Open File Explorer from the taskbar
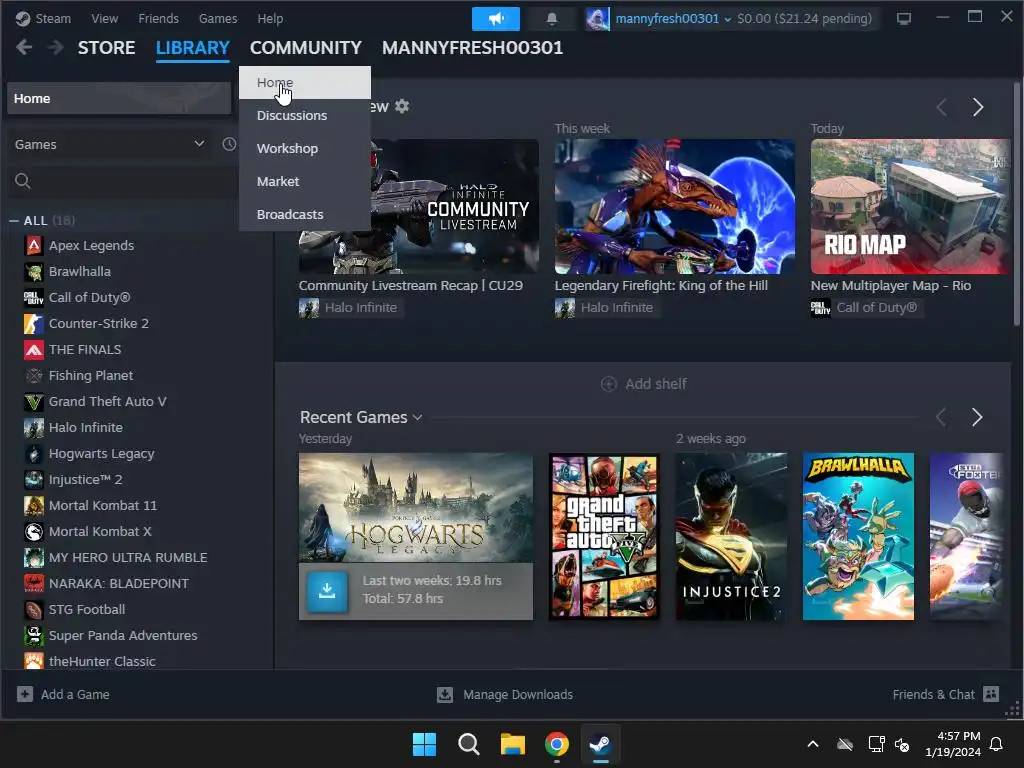This screenshot has width=1024, height=768. 513,744
